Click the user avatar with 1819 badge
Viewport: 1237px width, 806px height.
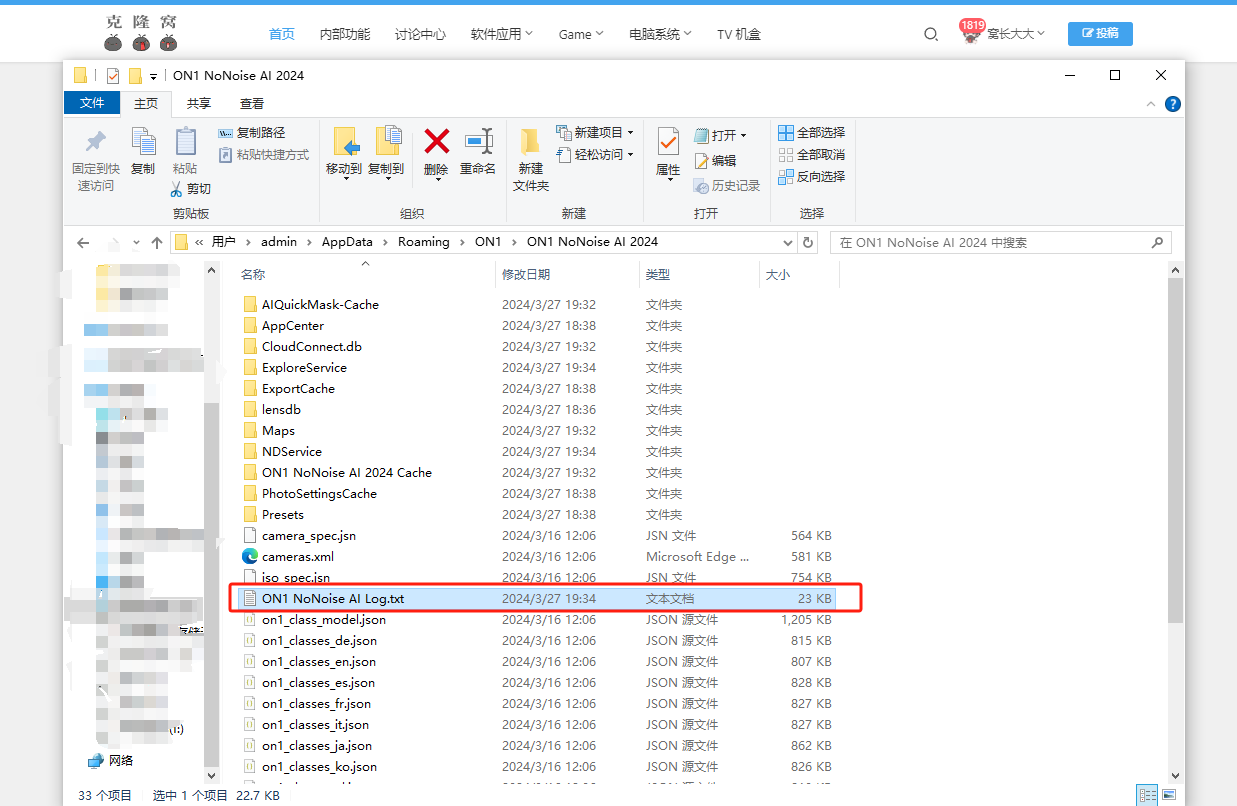coord(971,33)
